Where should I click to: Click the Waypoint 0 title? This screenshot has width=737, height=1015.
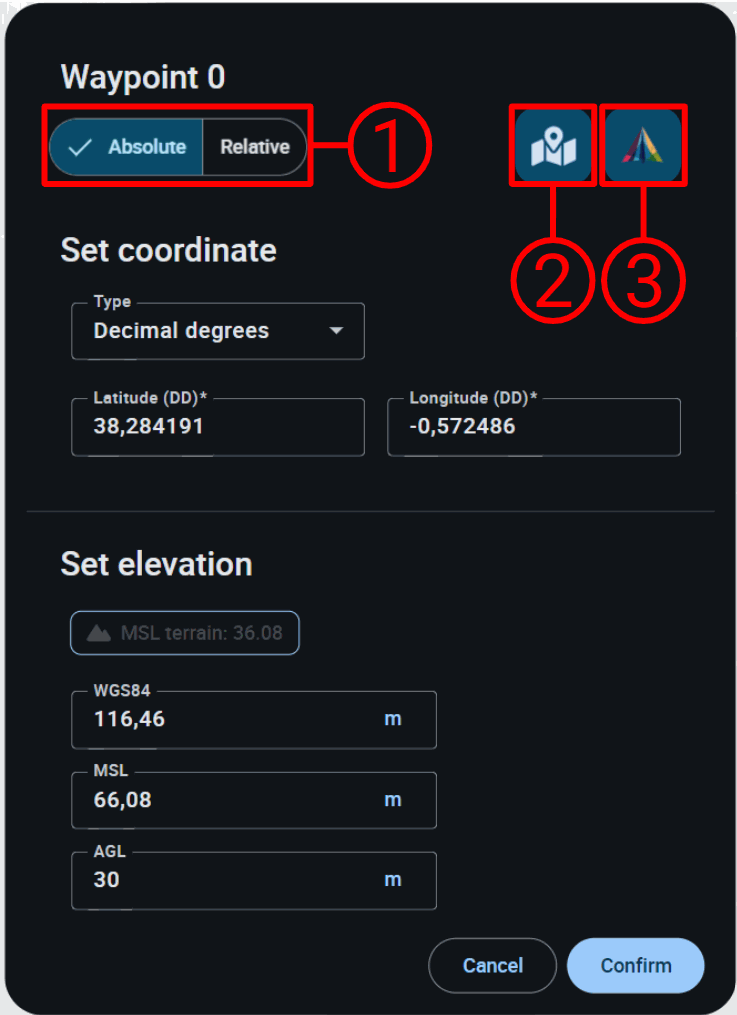[x=143, y=77]
